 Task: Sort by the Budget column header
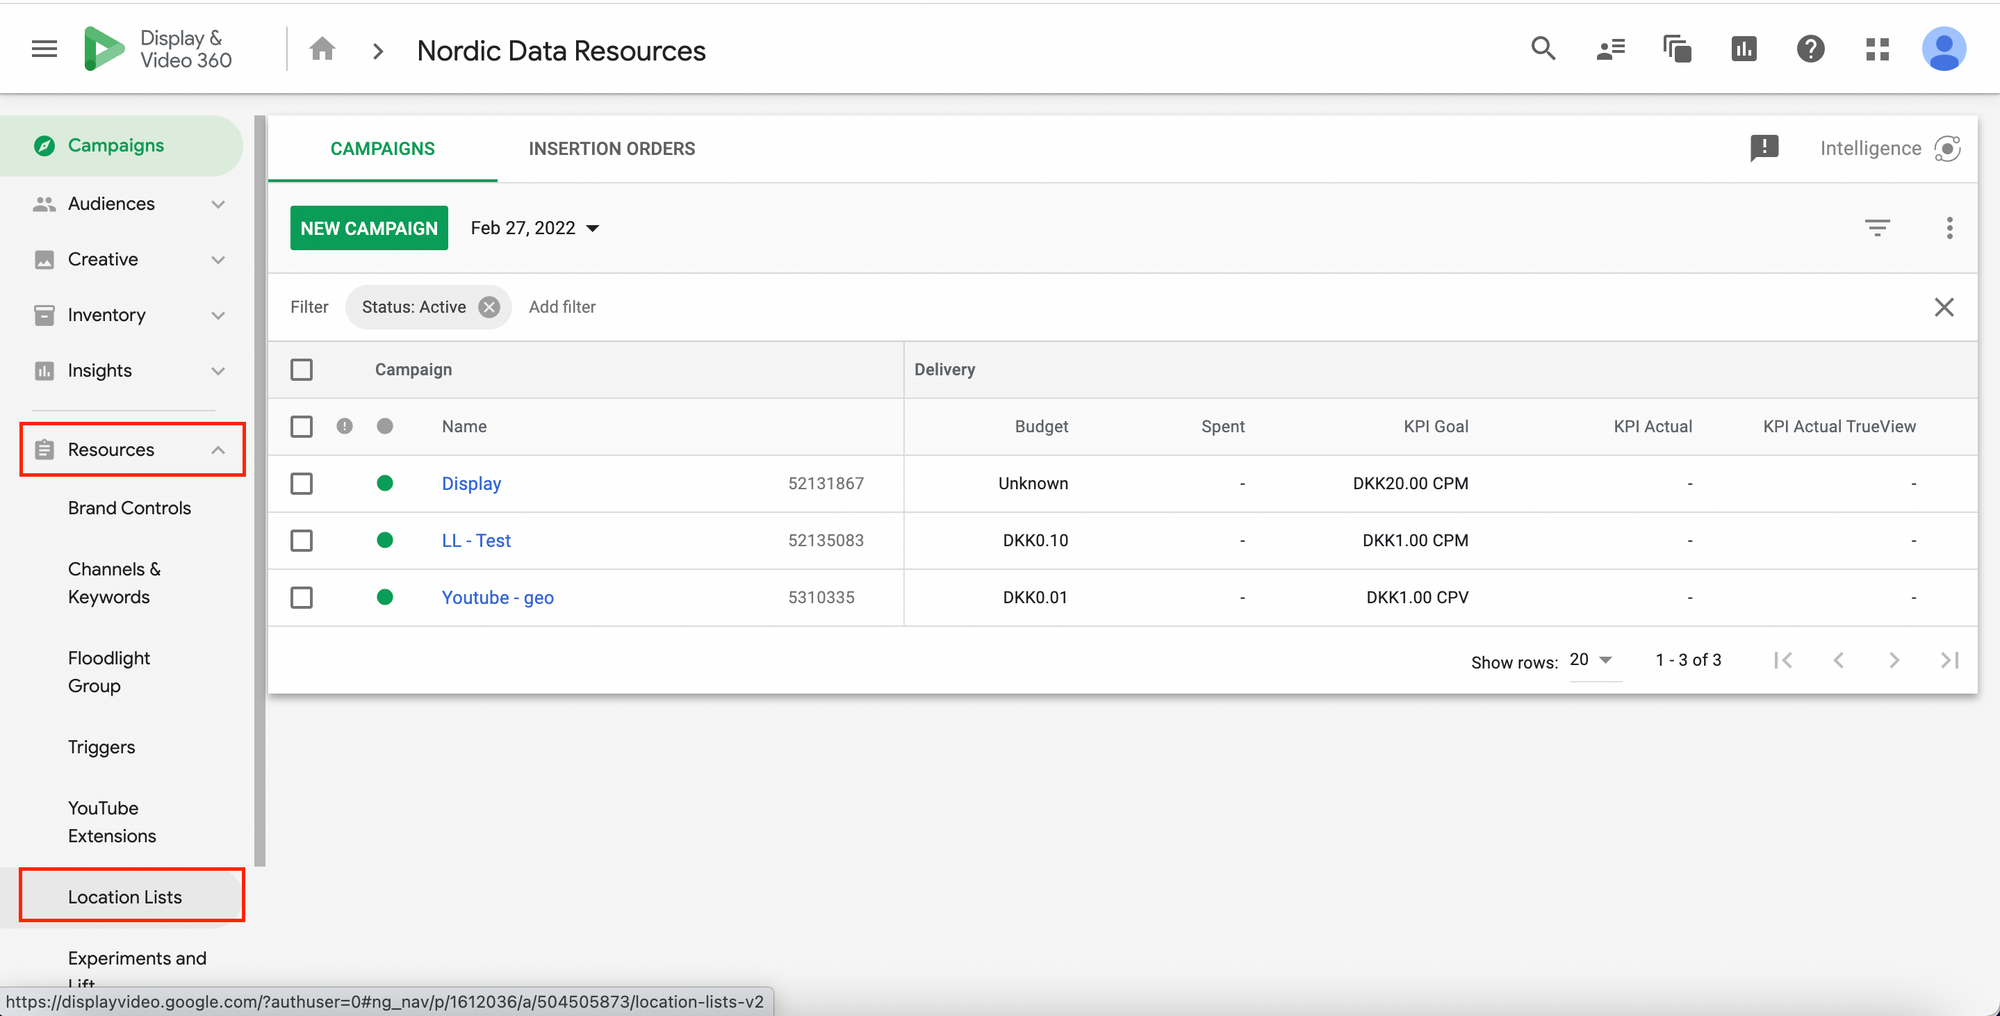[1041, 427]
